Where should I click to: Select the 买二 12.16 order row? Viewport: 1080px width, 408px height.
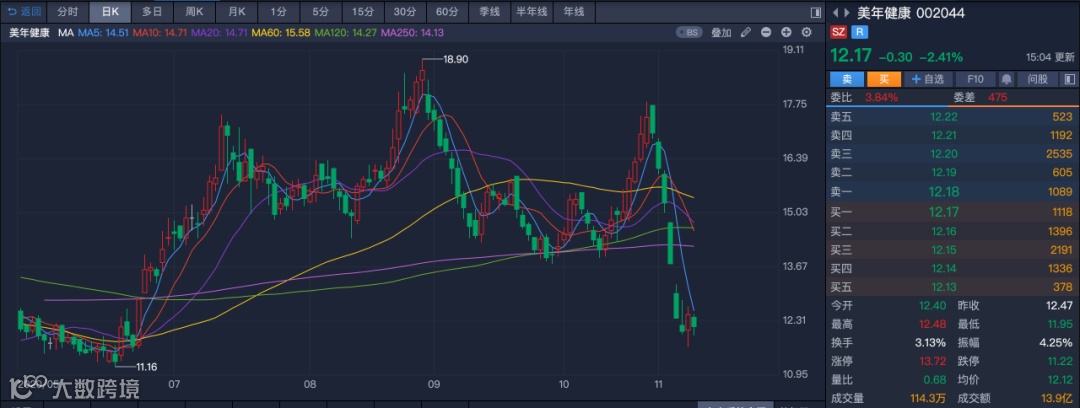tap(953, 231)
